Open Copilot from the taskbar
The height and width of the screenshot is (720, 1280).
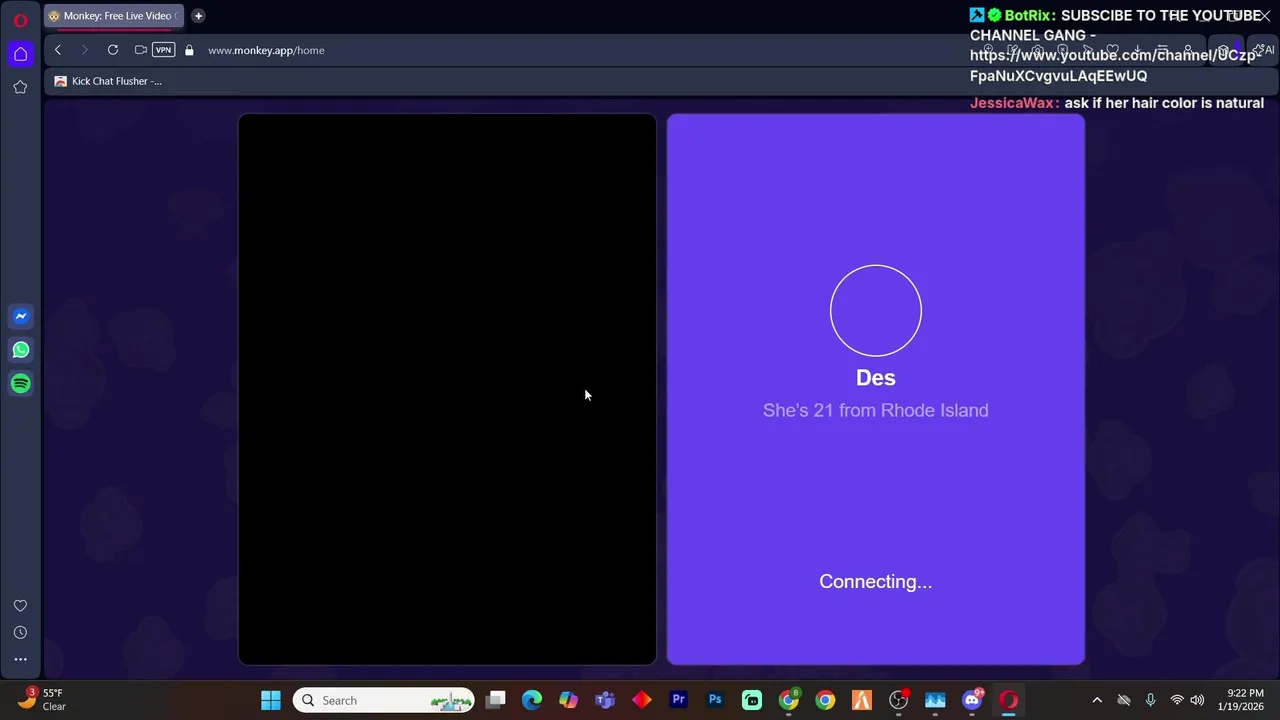coord(568,700)
